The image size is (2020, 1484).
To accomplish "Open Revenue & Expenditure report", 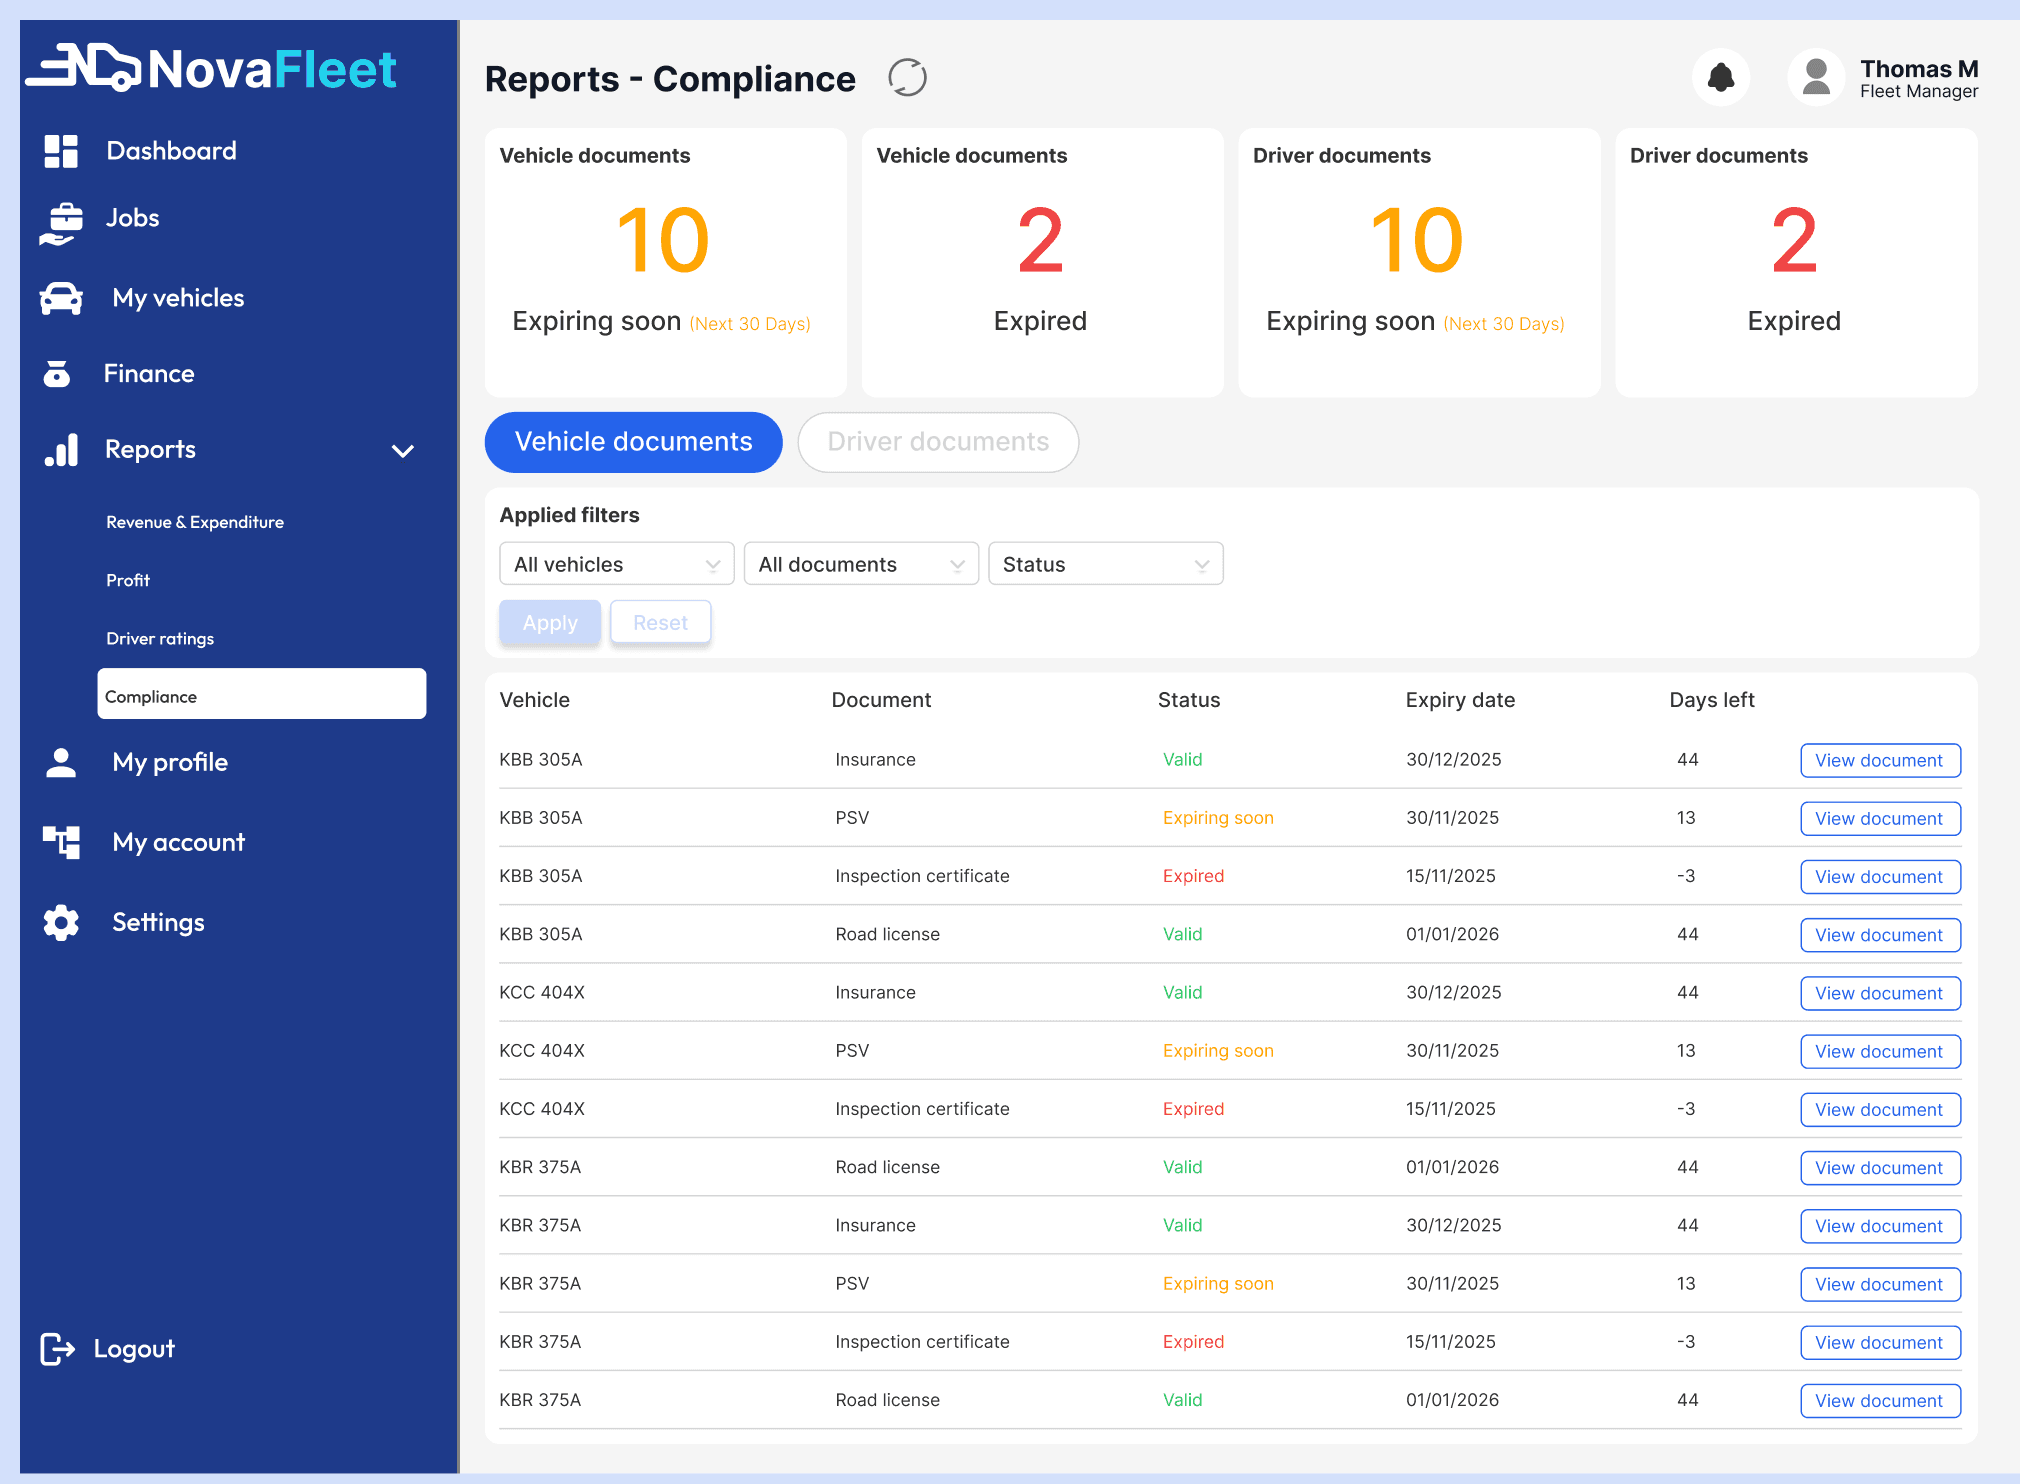I will coord(195,522).
